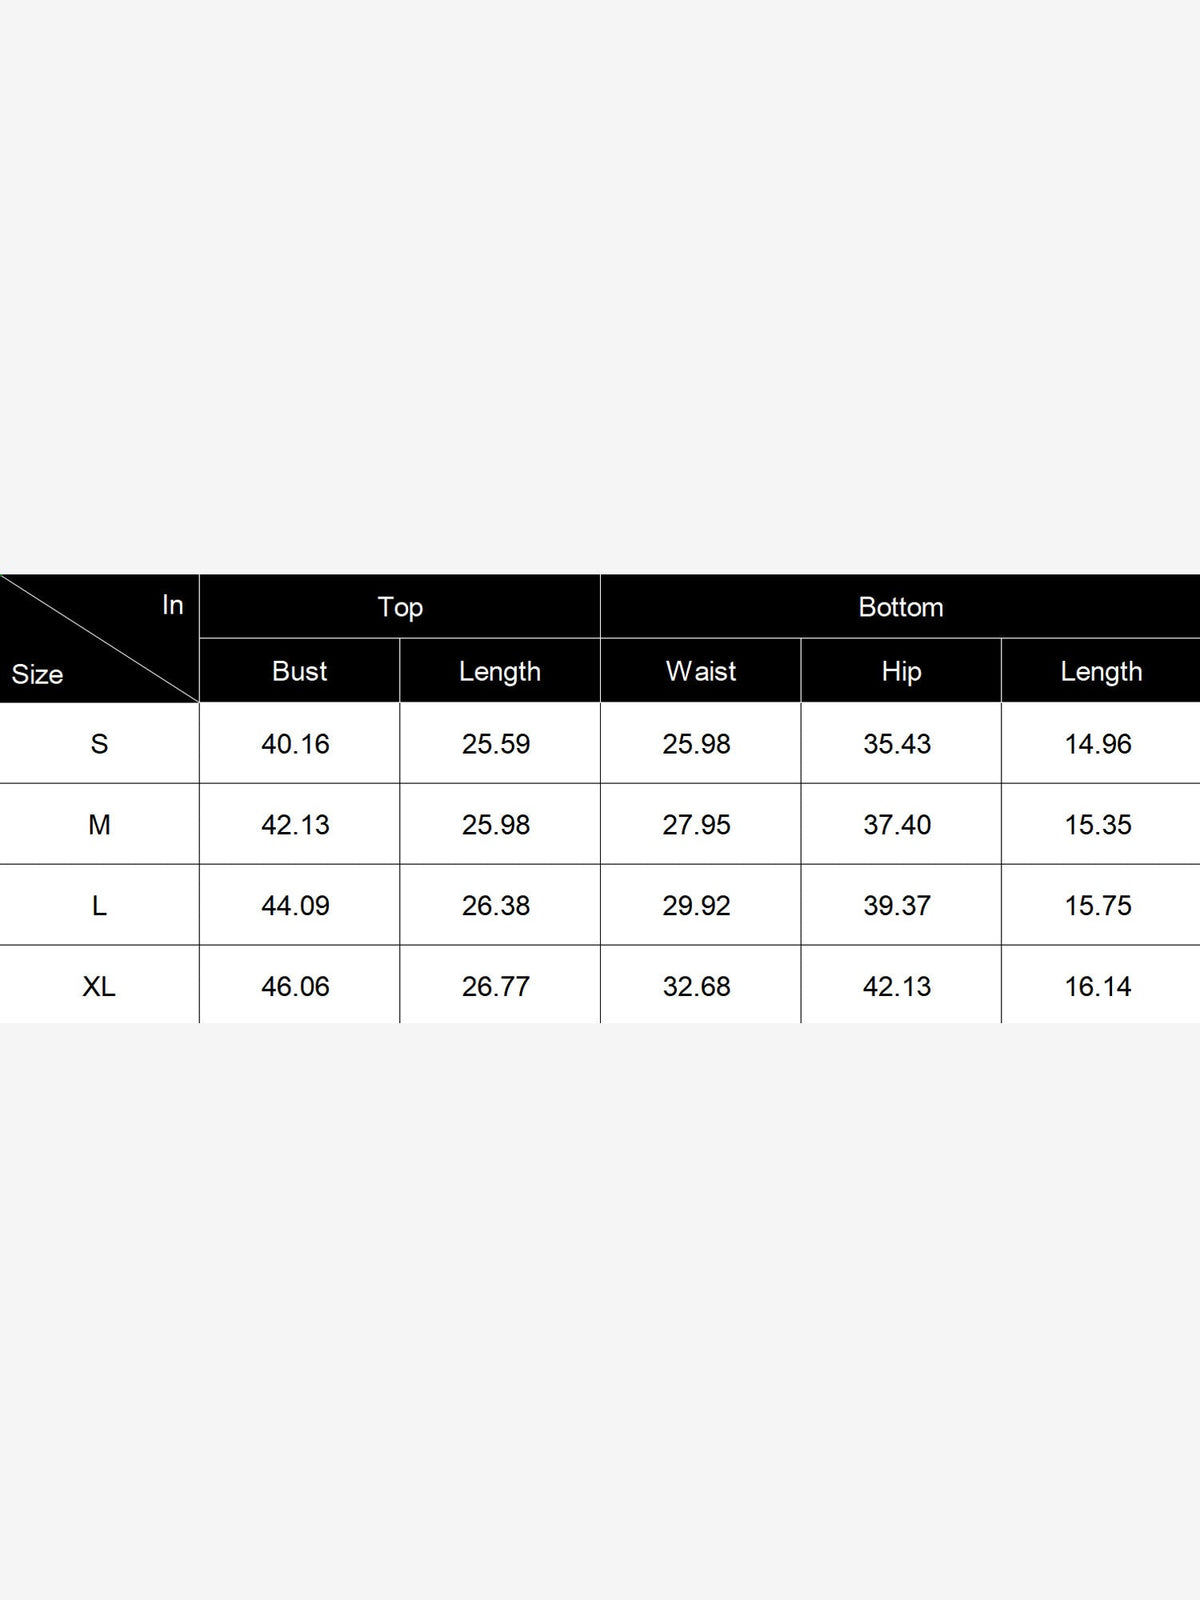Select the size M row label
Viewport: 1200px width, 1600px height.
[99, 825]
